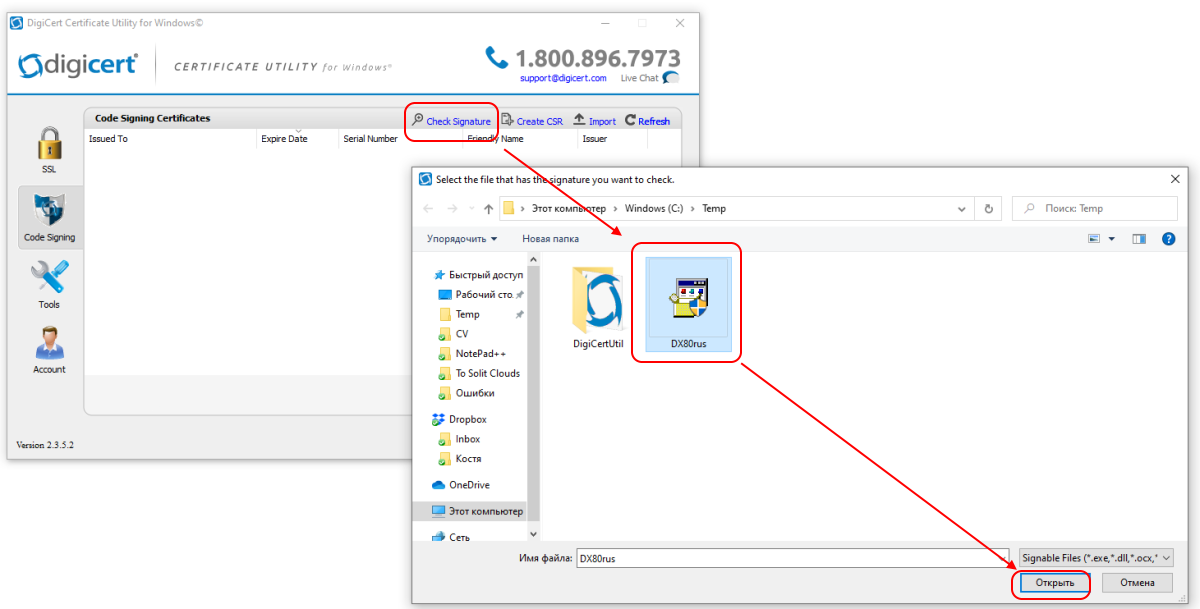This screenshot has width=1200, height=609.
Task: Open the Account section
Action: coord(49,350)
